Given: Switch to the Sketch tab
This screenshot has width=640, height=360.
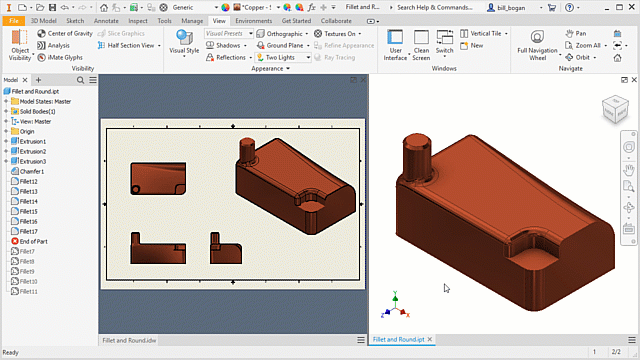Looking at the screenshot, I should pos(75,21).
